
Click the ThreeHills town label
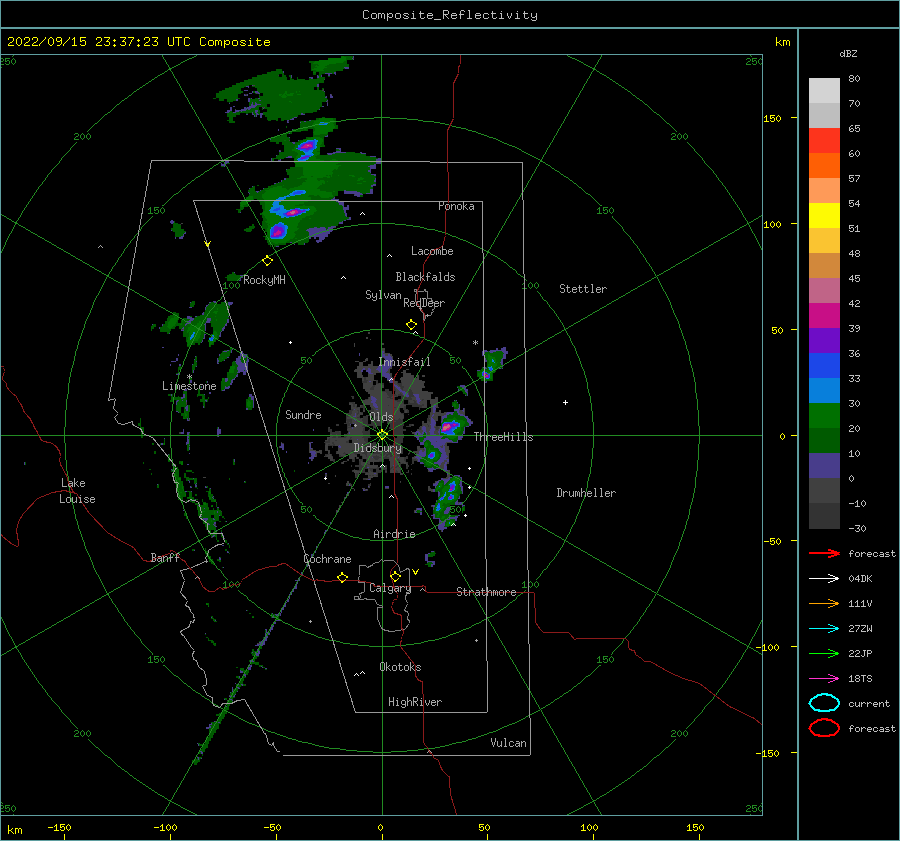(503, 437)
